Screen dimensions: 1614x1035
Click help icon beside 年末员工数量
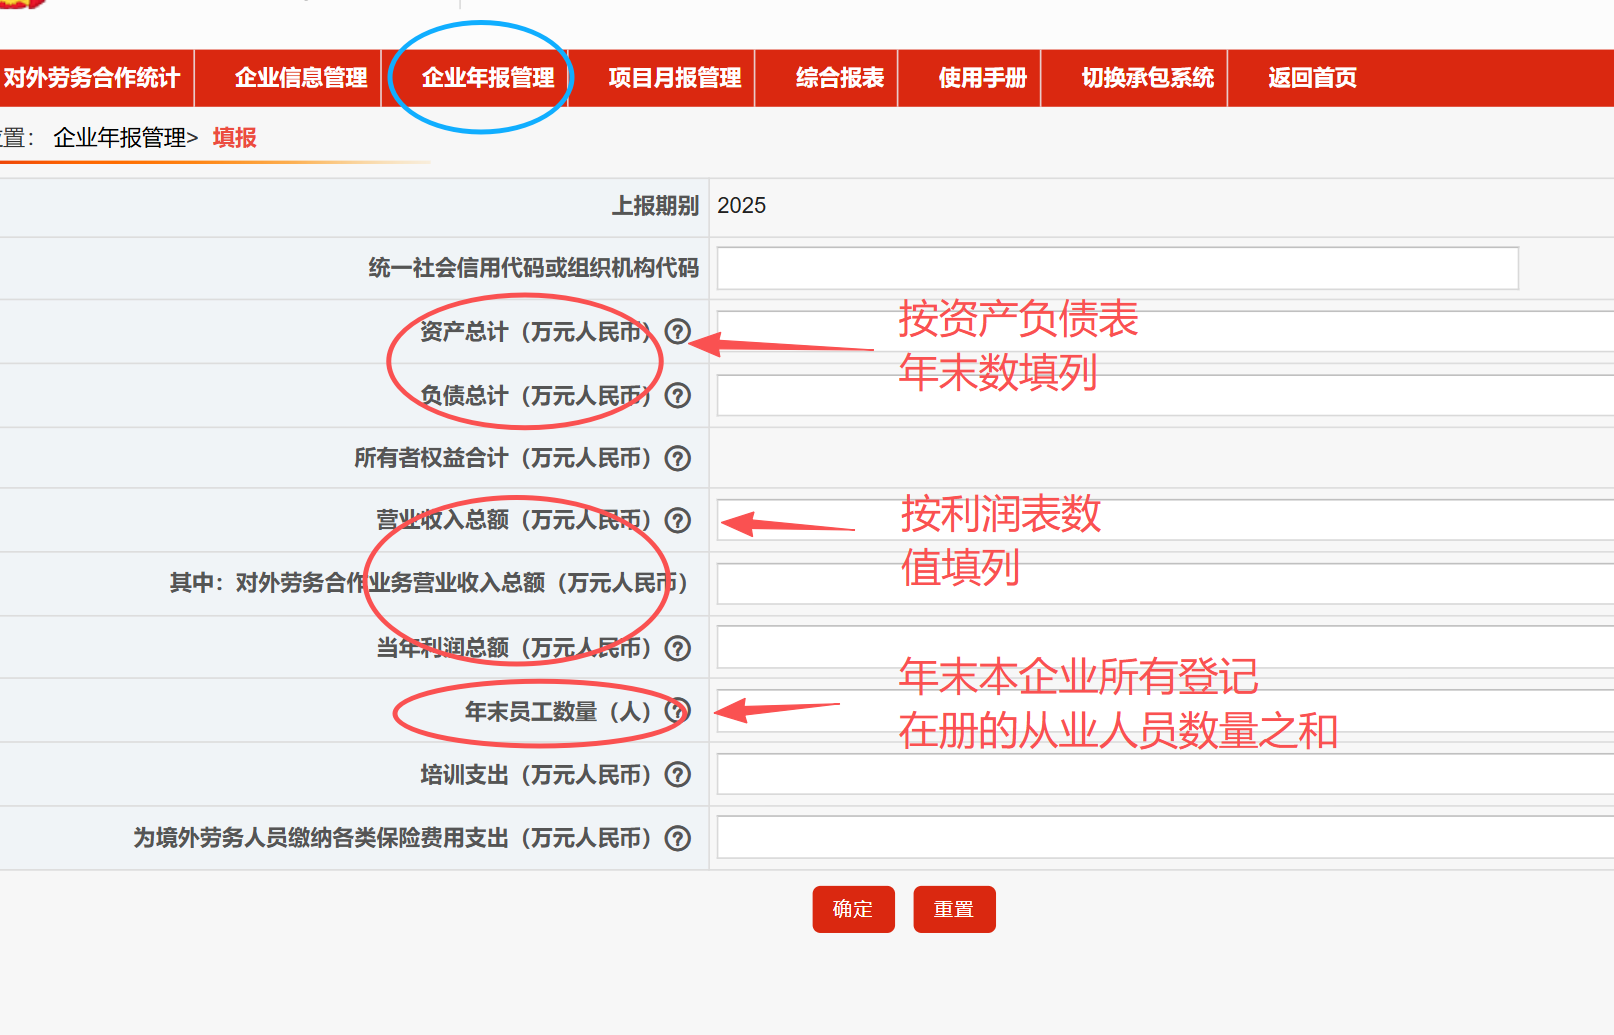[x=678, y=711]
